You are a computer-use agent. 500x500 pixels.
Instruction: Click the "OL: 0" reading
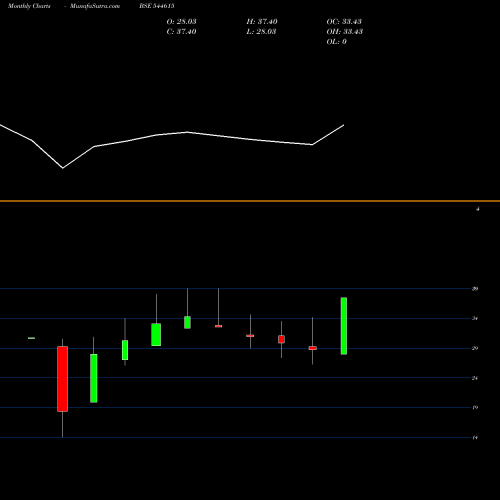click(336, 42)
